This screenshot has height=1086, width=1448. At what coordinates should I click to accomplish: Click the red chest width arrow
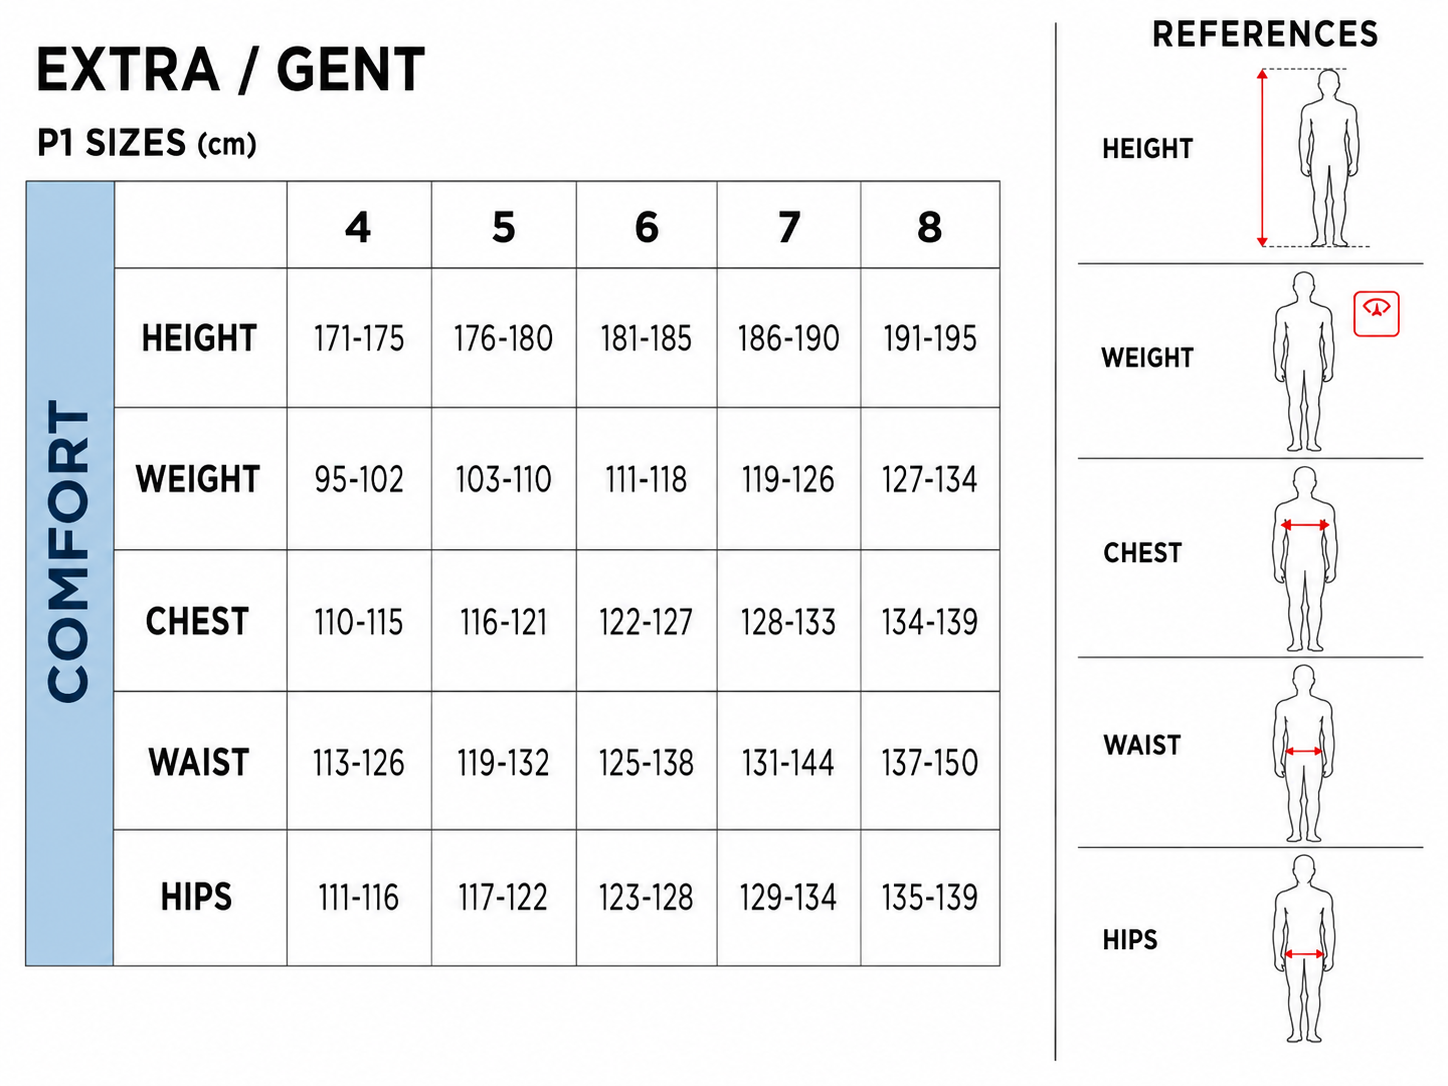click(1305, 525)
